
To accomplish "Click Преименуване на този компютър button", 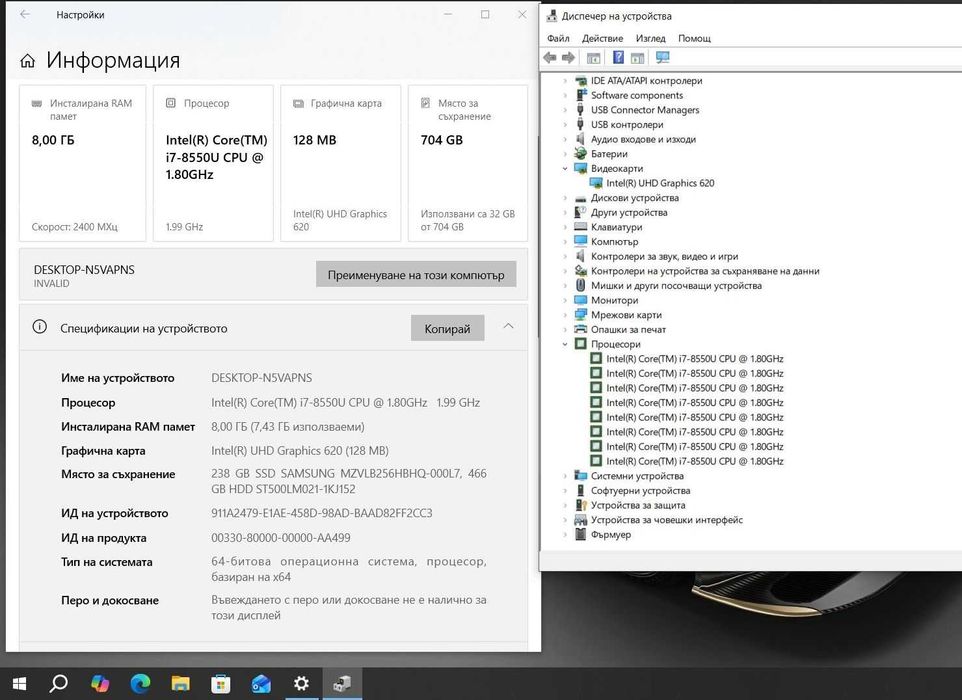I will tap(416, 275).
